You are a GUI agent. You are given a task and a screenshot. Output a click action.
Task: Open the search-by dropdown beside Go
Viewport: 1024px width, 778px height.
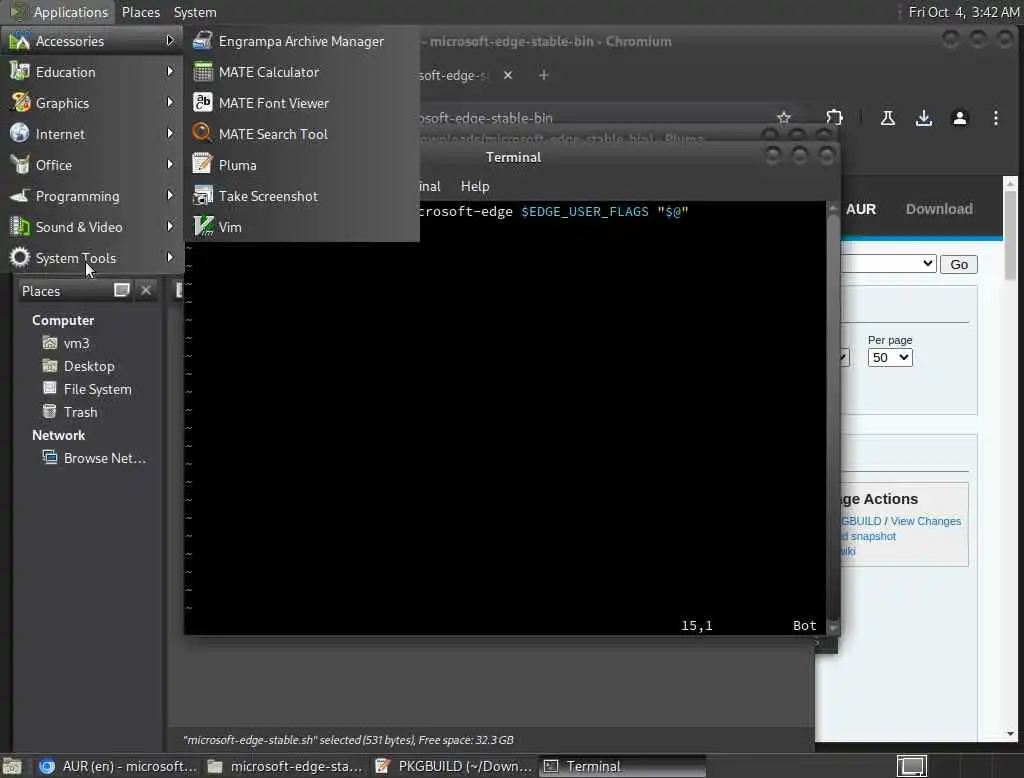(x=889, y=263)
